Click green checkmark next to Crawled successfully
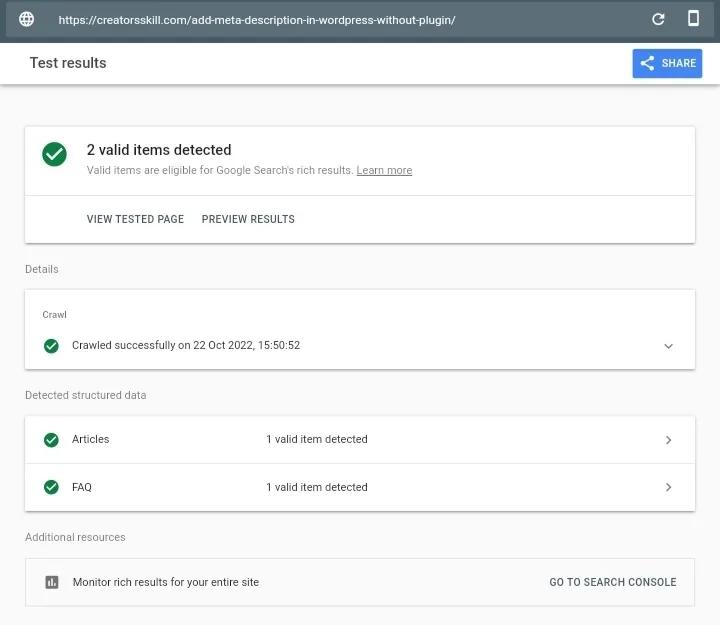This screenshot has width=720, height=625. pyautogui.click(x=51, y=346)
